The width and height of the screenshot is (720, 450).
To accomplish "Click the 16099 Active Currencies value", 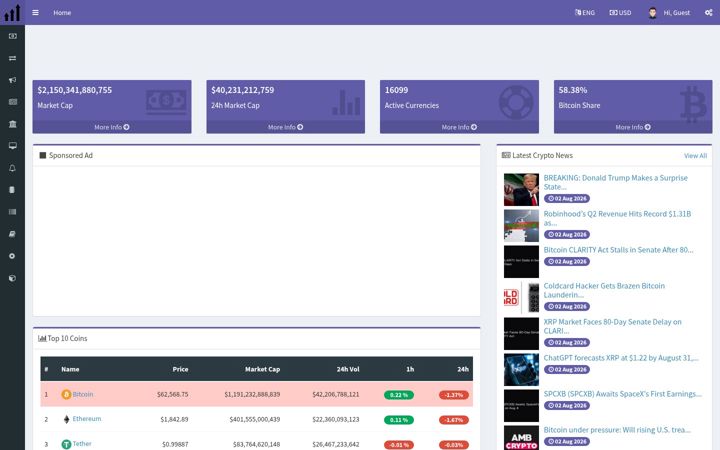I will click(396, 90).
